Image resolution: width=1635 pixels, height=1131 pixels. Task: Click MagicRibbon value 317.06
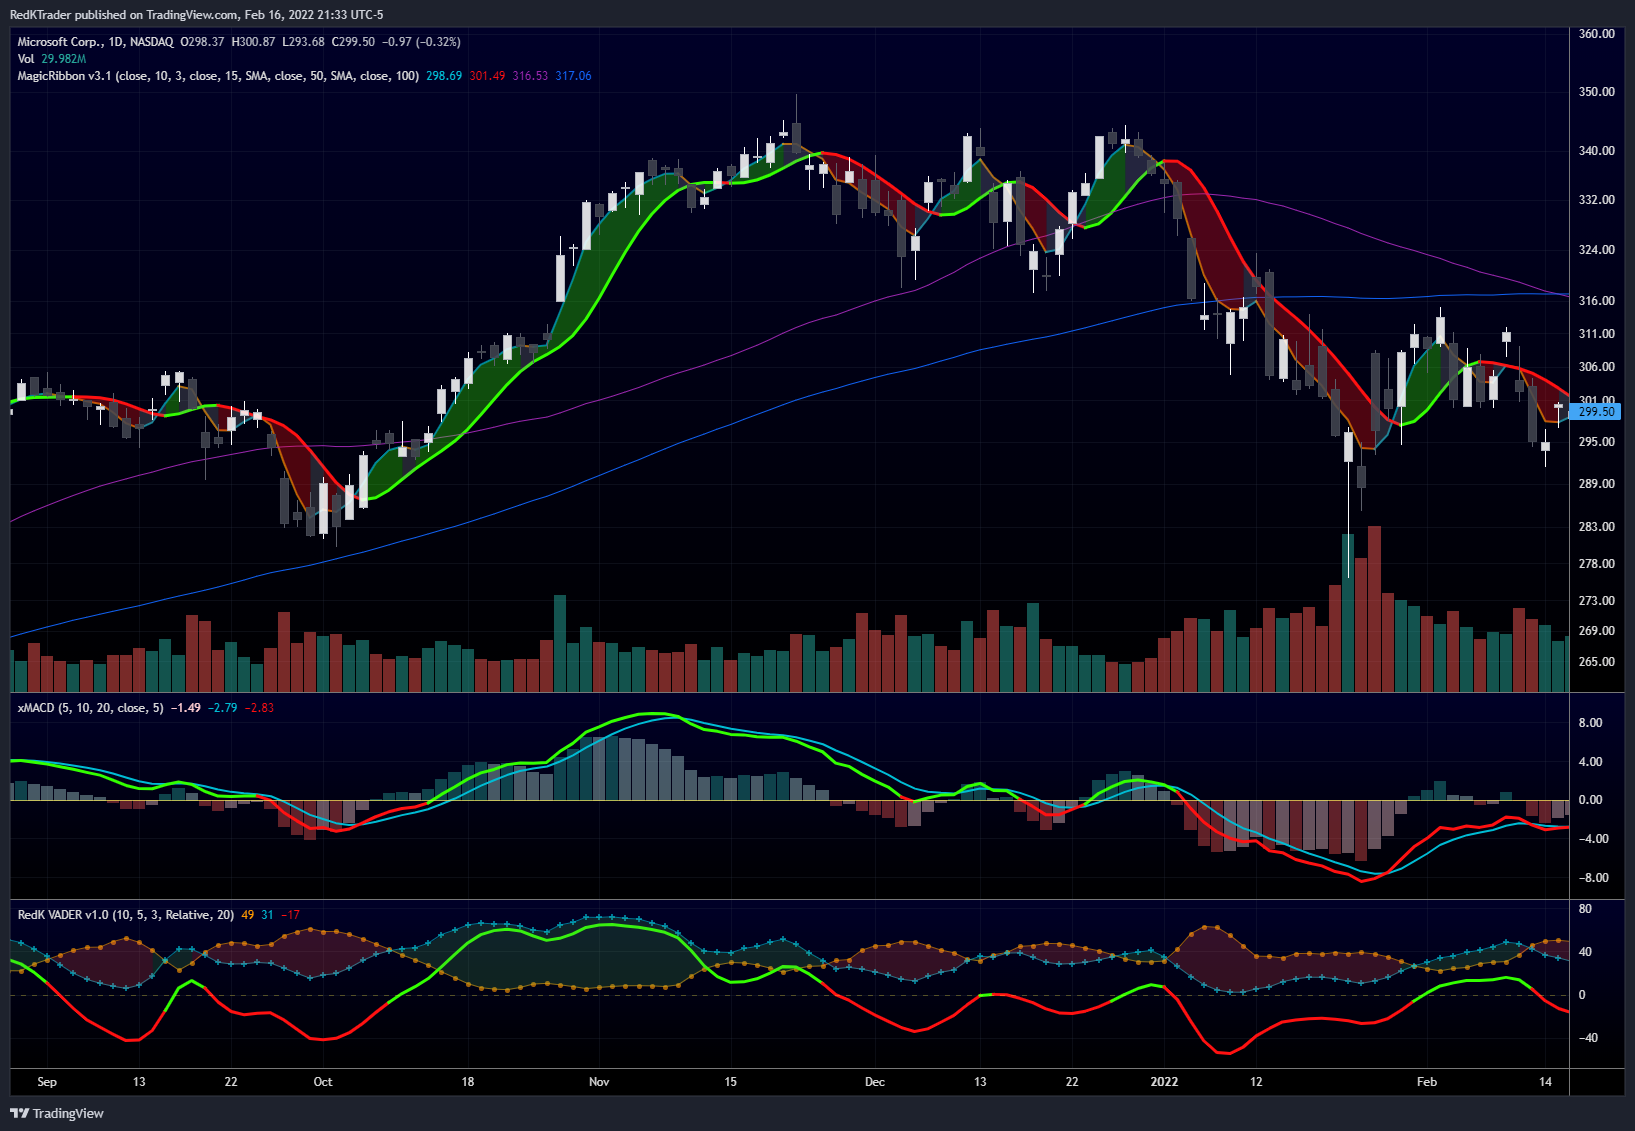[573, 76]
